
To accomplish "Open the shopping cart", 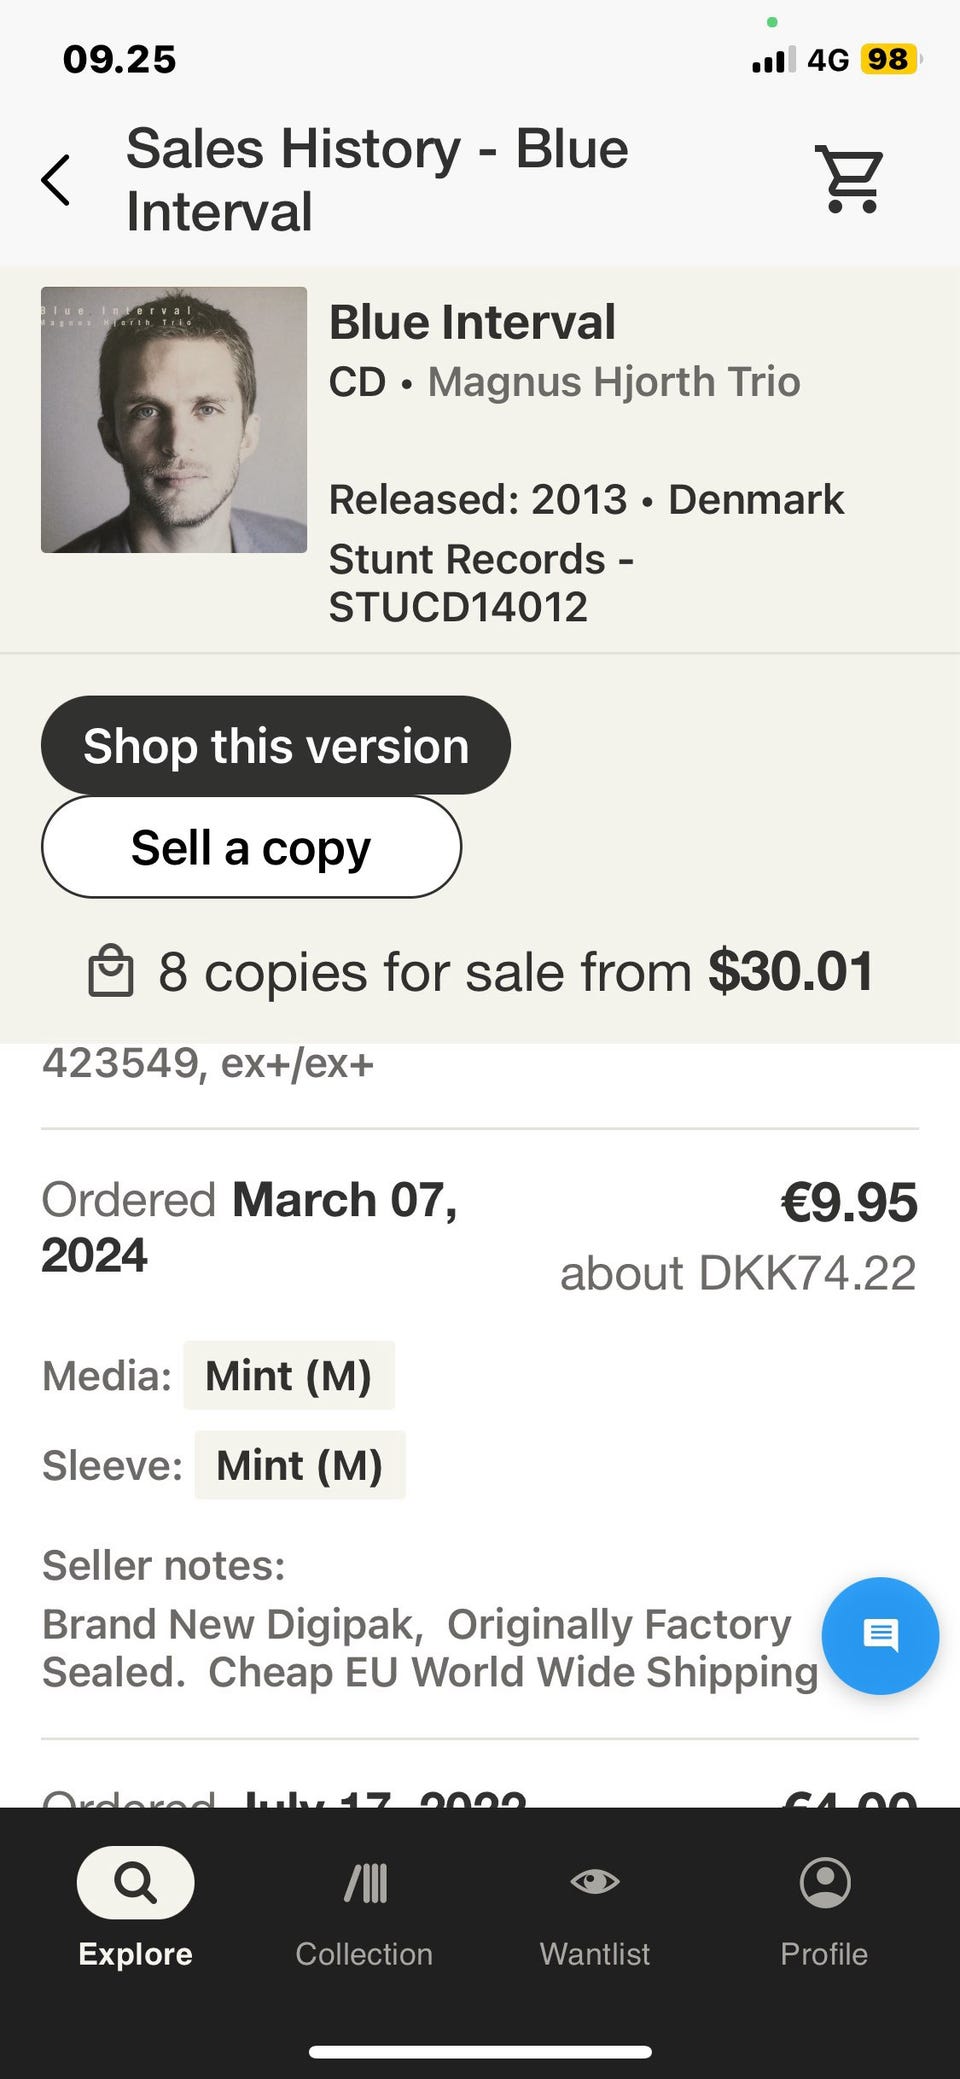I will coord(851,180).
